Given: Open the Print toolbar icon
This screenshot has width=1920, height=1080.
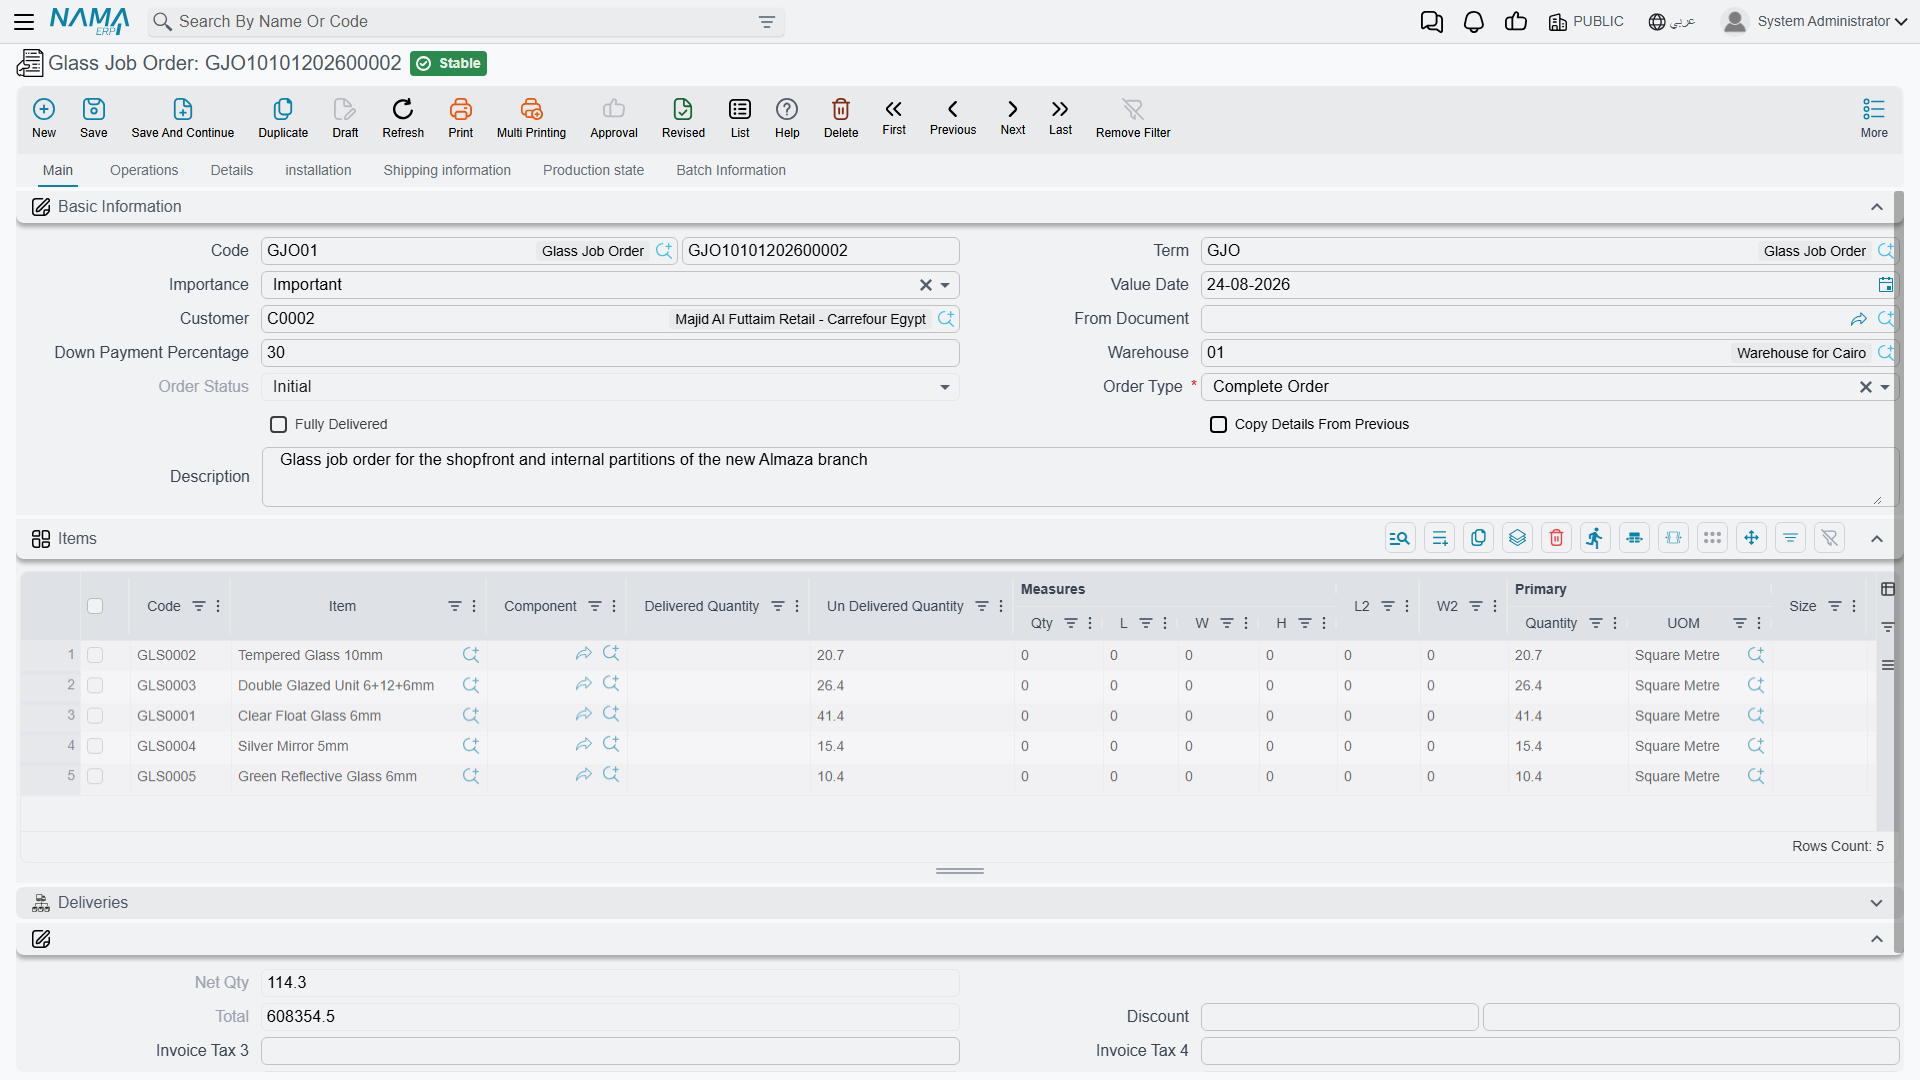Looking at the screenshot, I should tap(461, 117).
